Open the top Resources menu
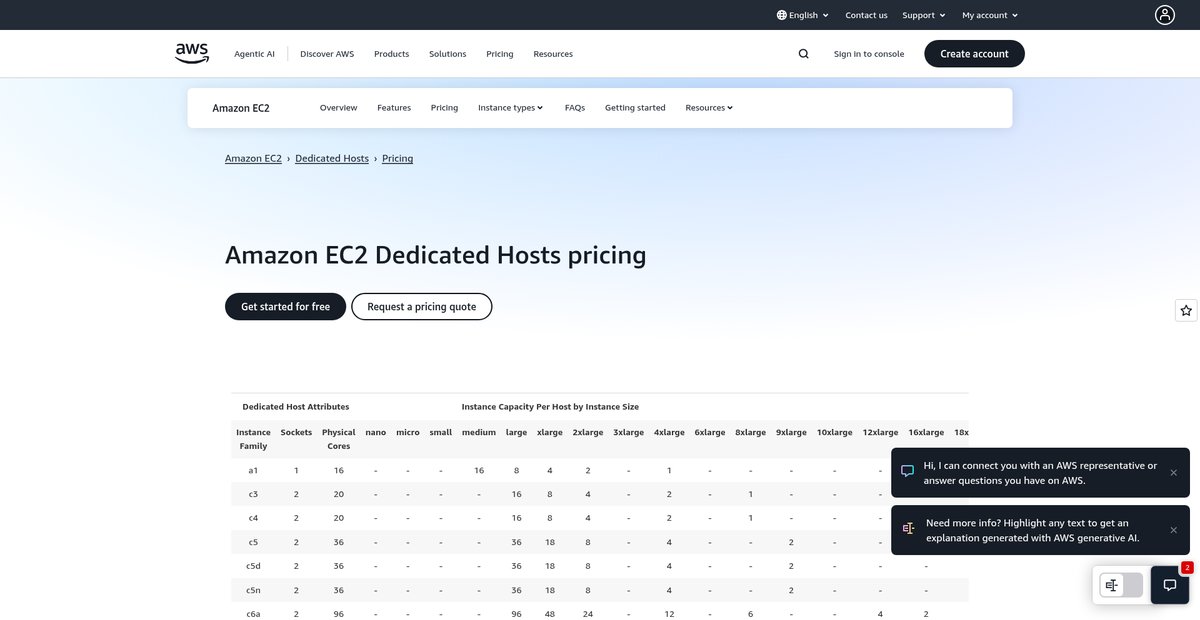 tap(553, 54)
